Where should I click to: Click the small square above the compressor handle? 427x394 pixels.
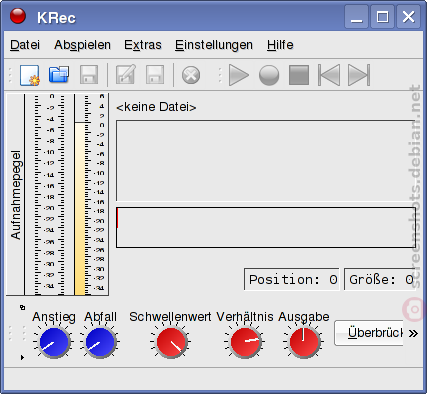click(x=22, y=307)
